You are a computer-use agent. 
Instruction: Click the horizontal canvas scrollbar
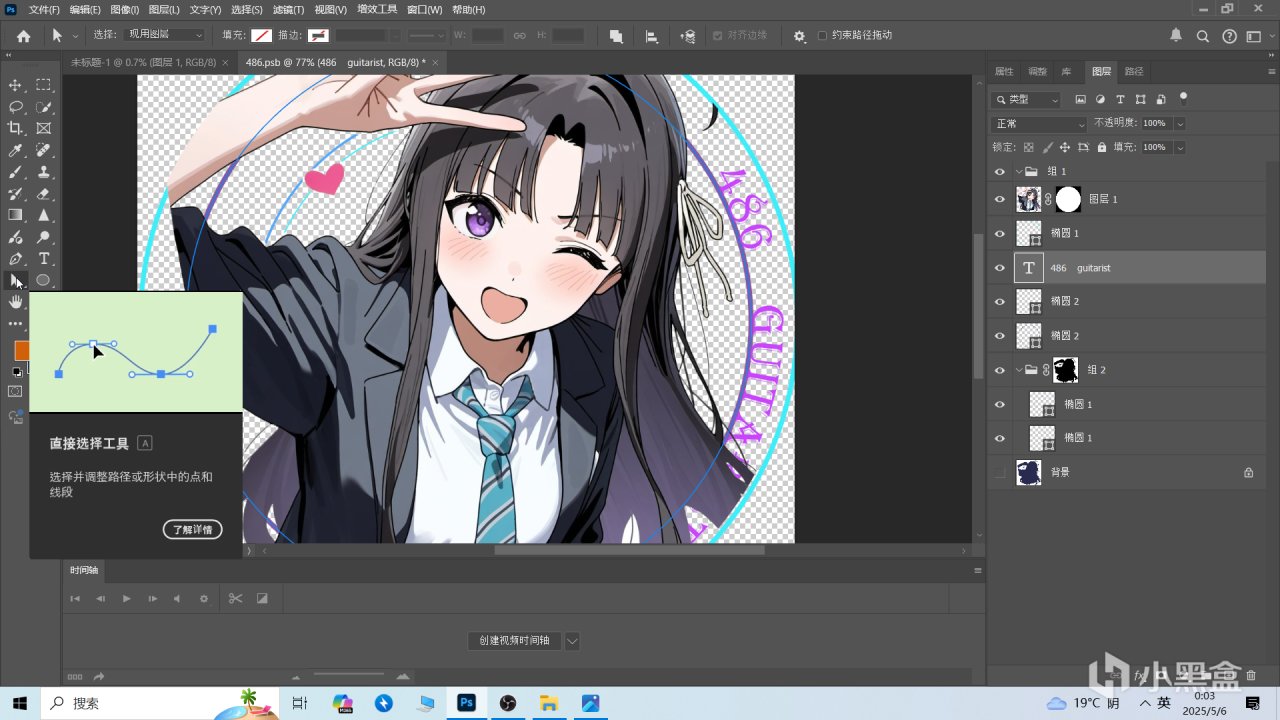[629, 550]
